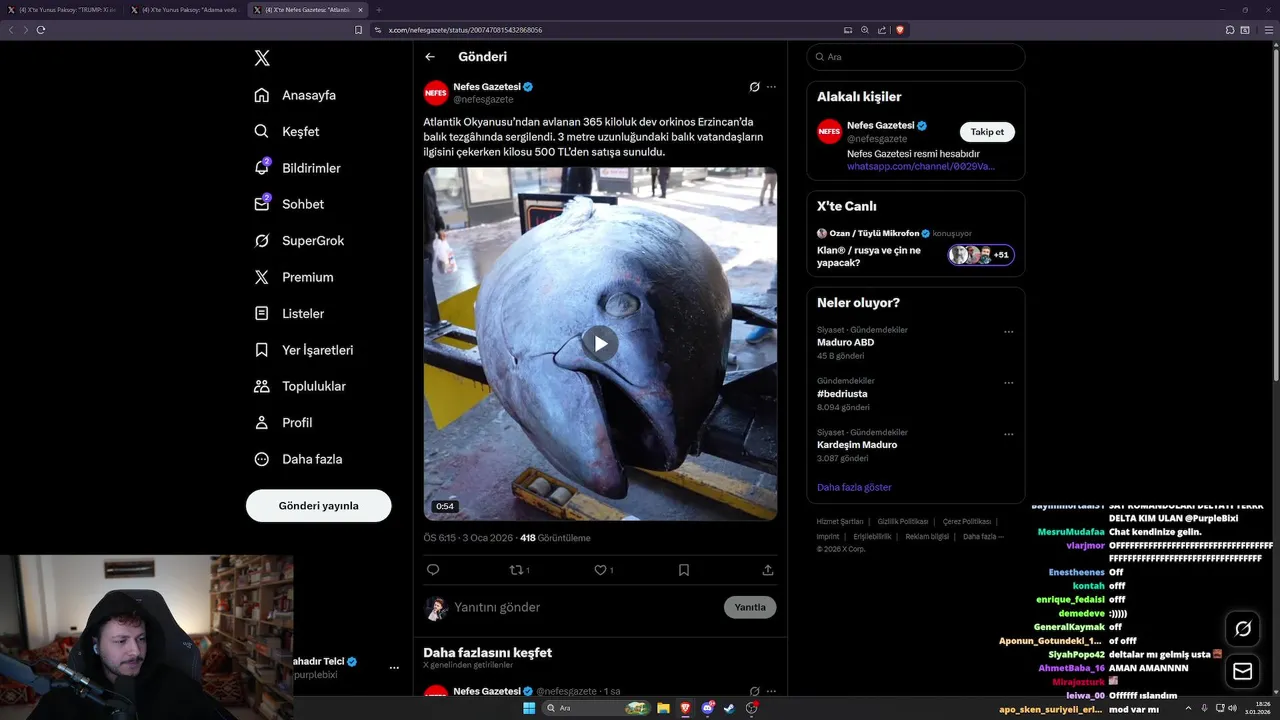Open Grok icon on the post header
This screenshot has width=1280, height=720.
click(x=754, y=87)
